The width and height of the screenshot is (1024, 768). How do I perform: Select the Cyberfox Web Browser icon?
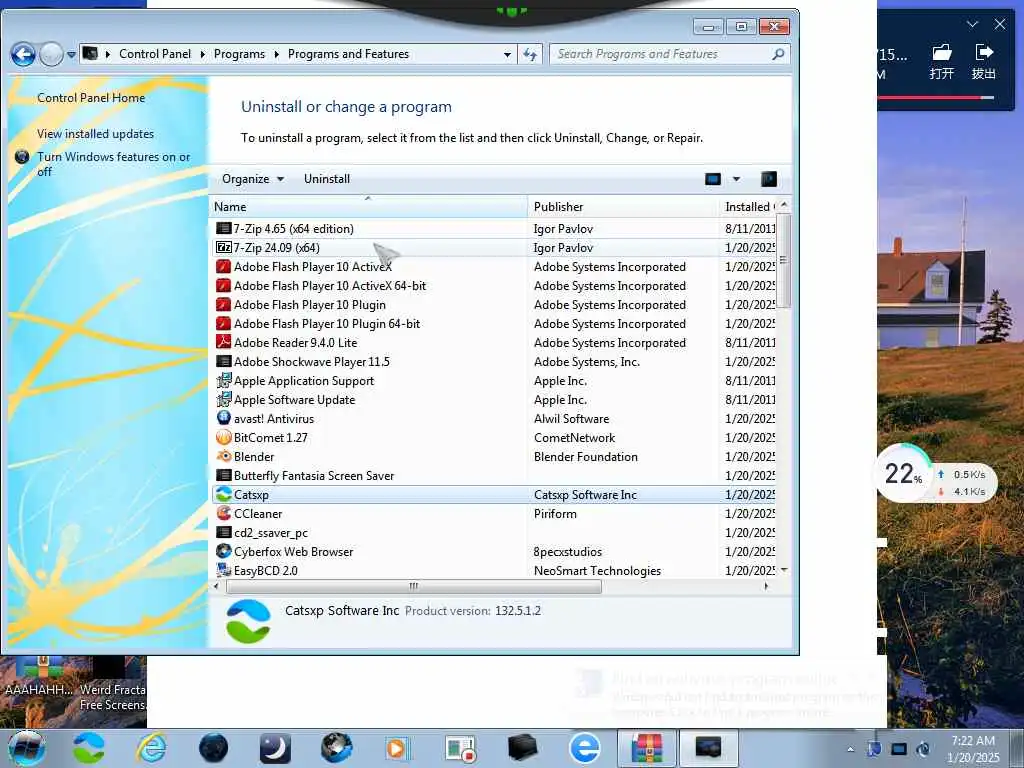[x=223, y=551]
